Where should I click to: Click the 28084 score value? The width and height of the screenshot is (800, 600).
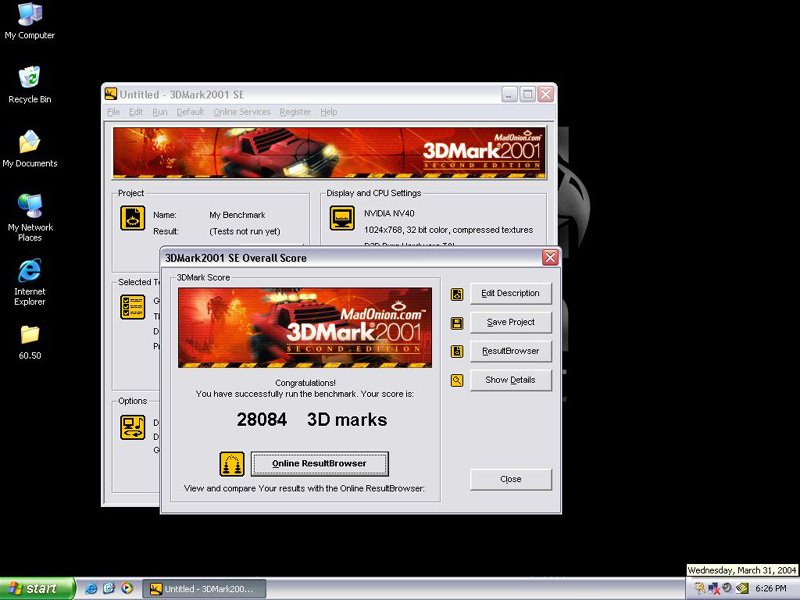point(262,419)
